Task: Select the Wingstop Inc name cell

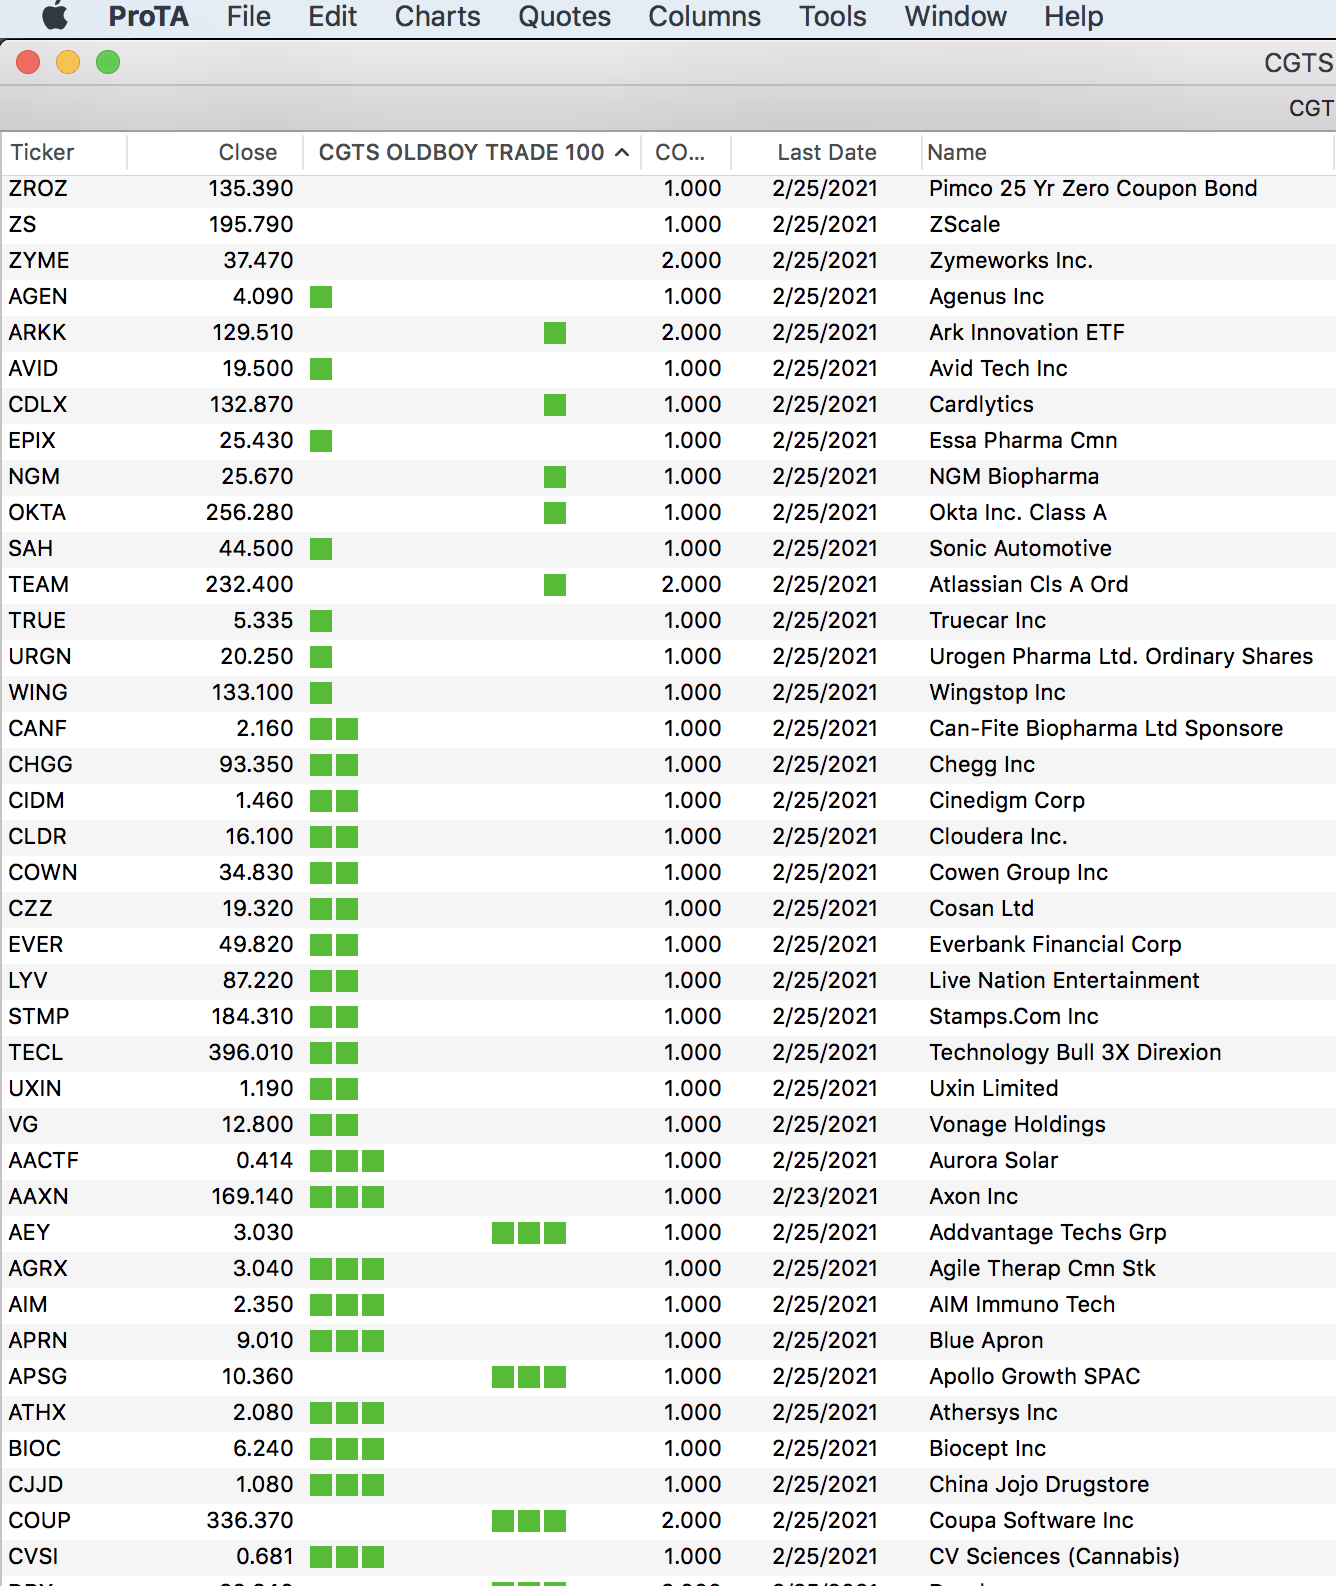Action: [997, 692]
